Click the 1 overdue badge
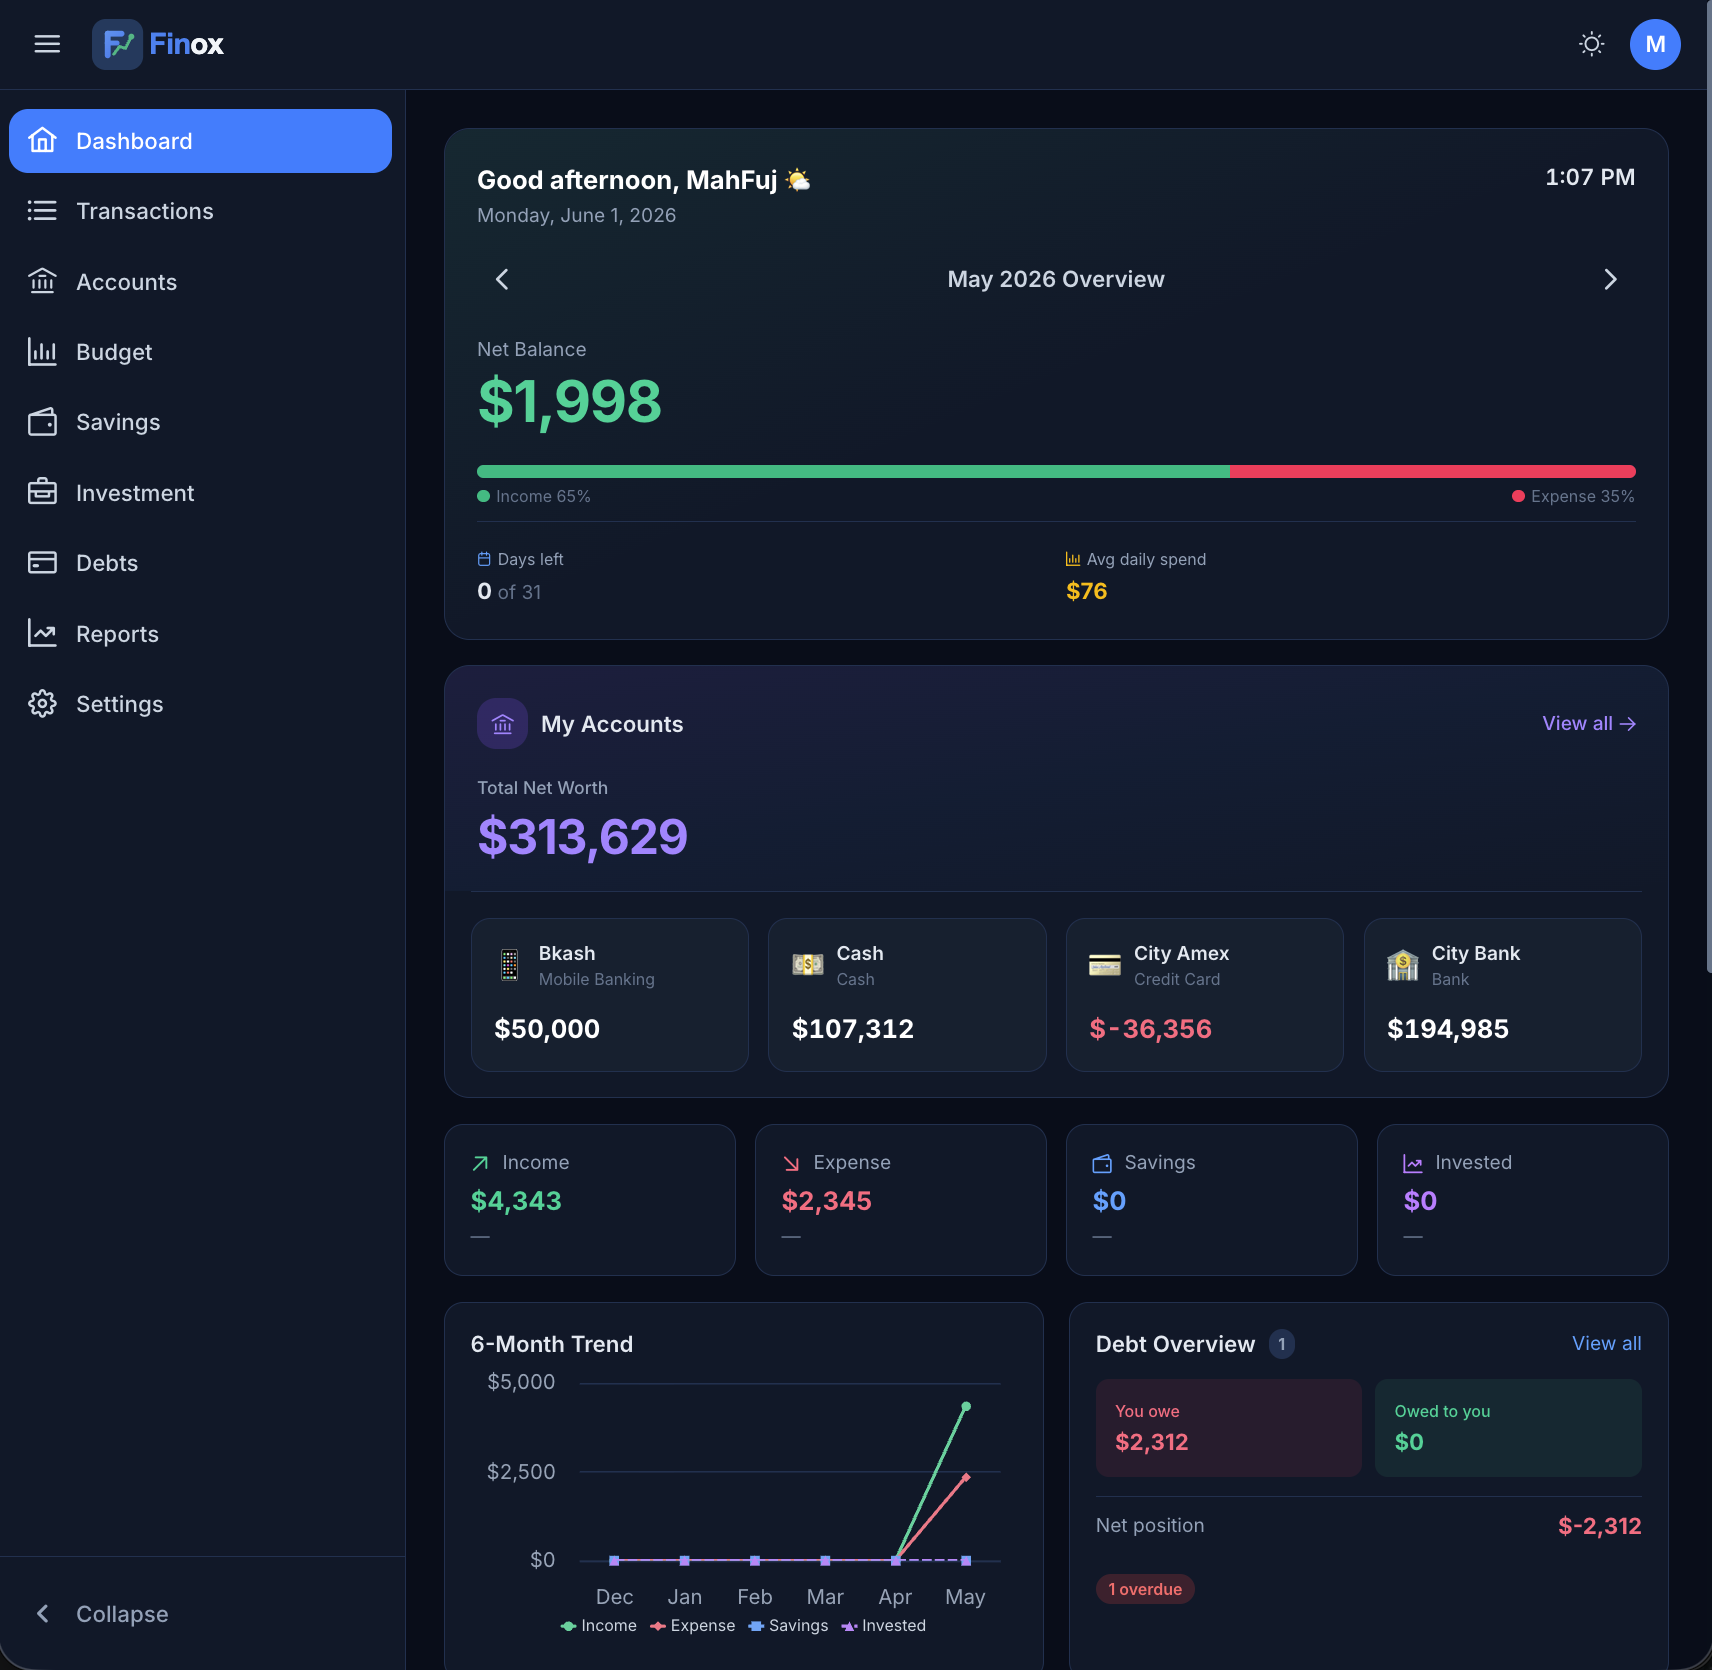 click(1145, 1589)
